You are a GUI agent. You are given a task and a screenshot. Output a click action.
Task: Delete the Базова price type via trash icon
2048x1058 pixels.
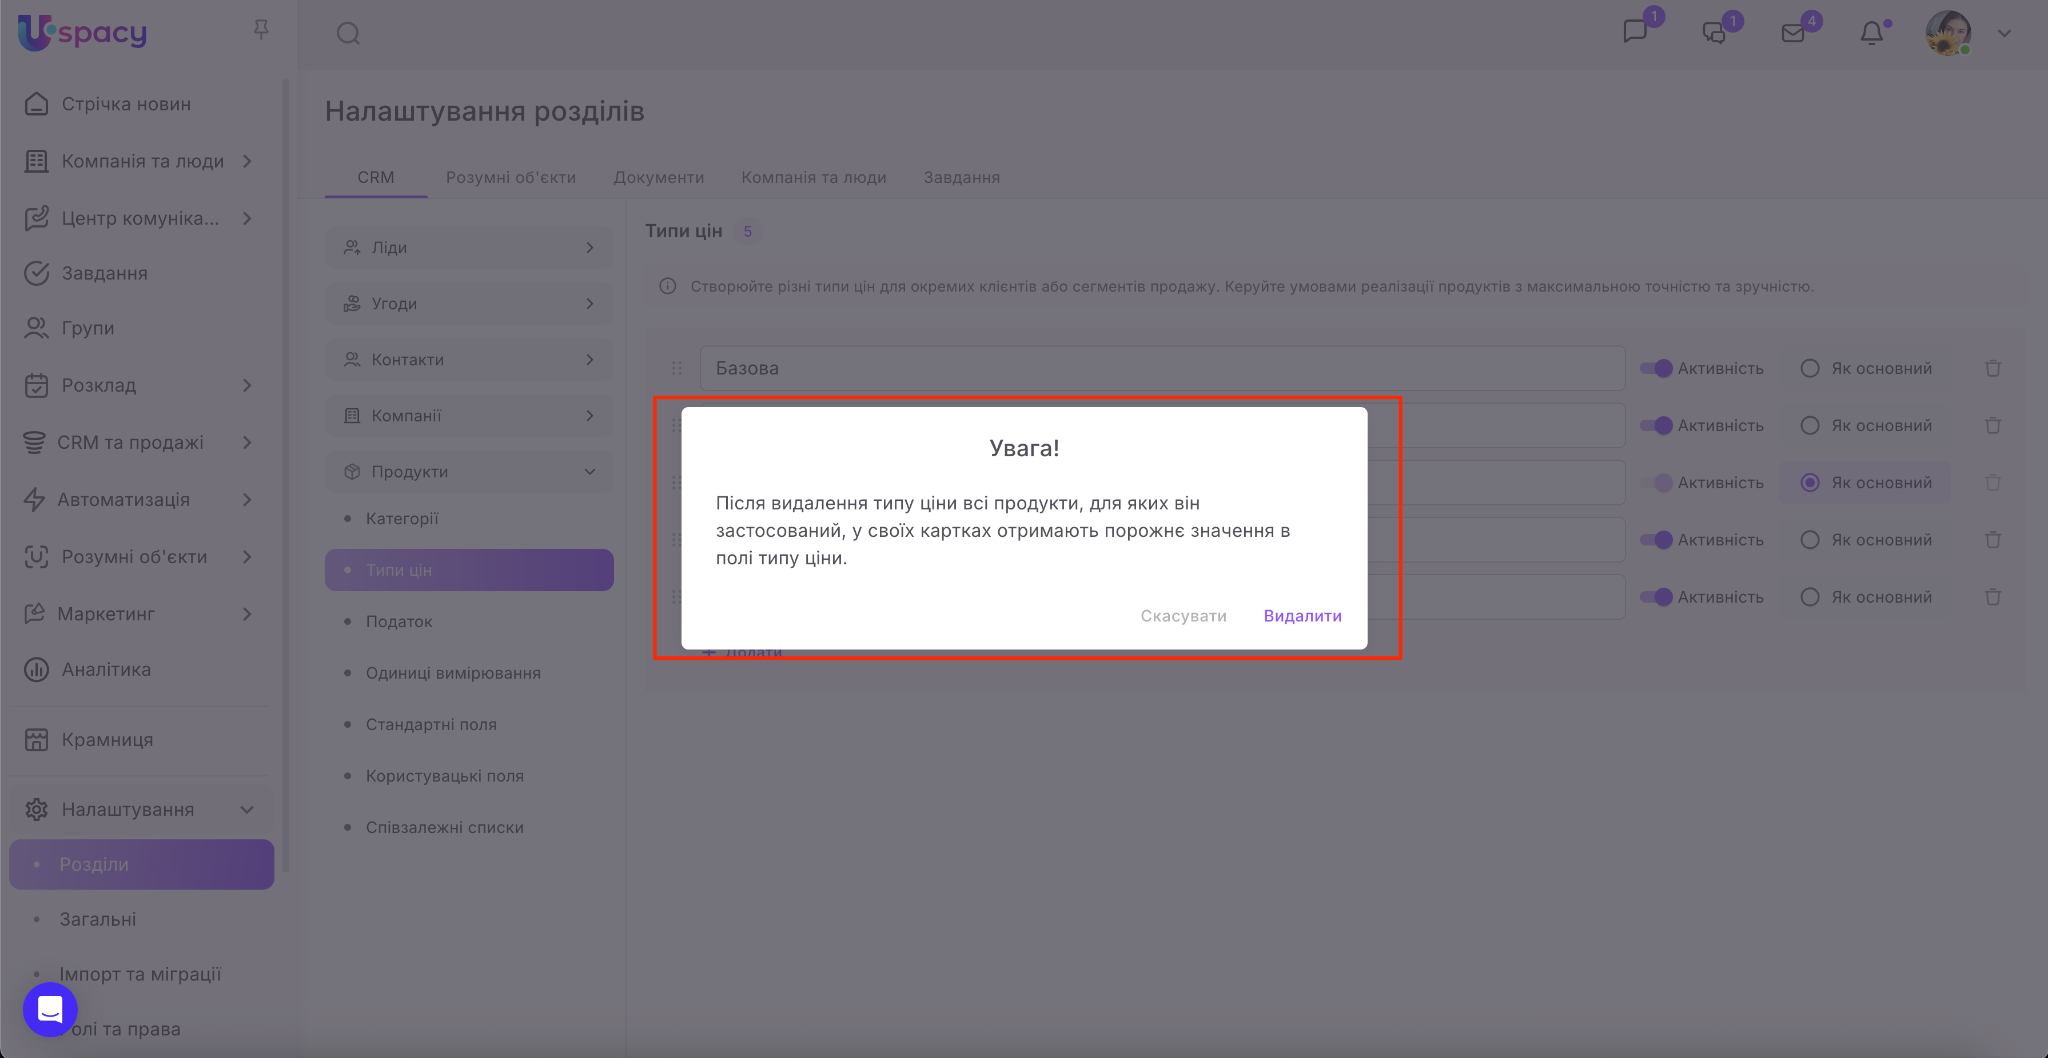(1992, 369)
